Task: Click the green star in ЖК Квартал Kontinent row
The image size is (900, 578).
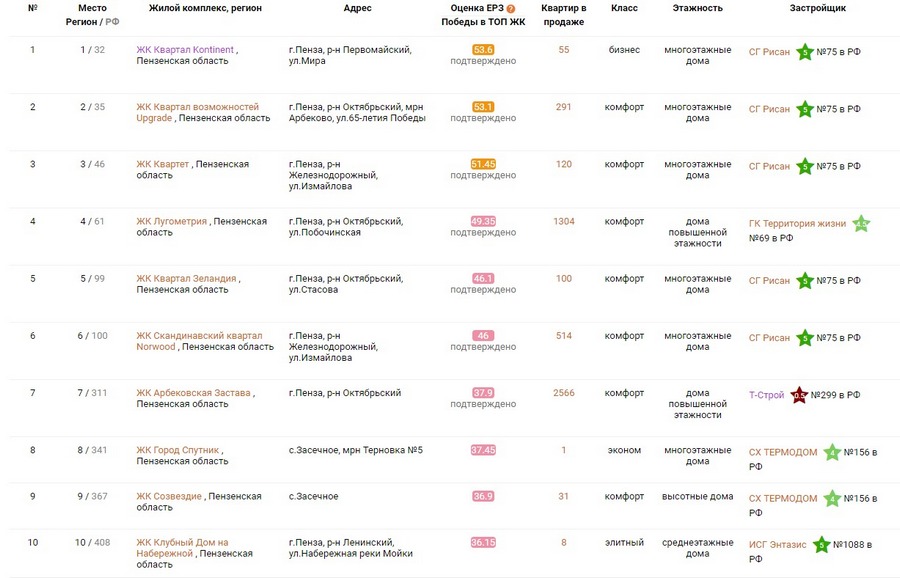Action: (804, 52)
